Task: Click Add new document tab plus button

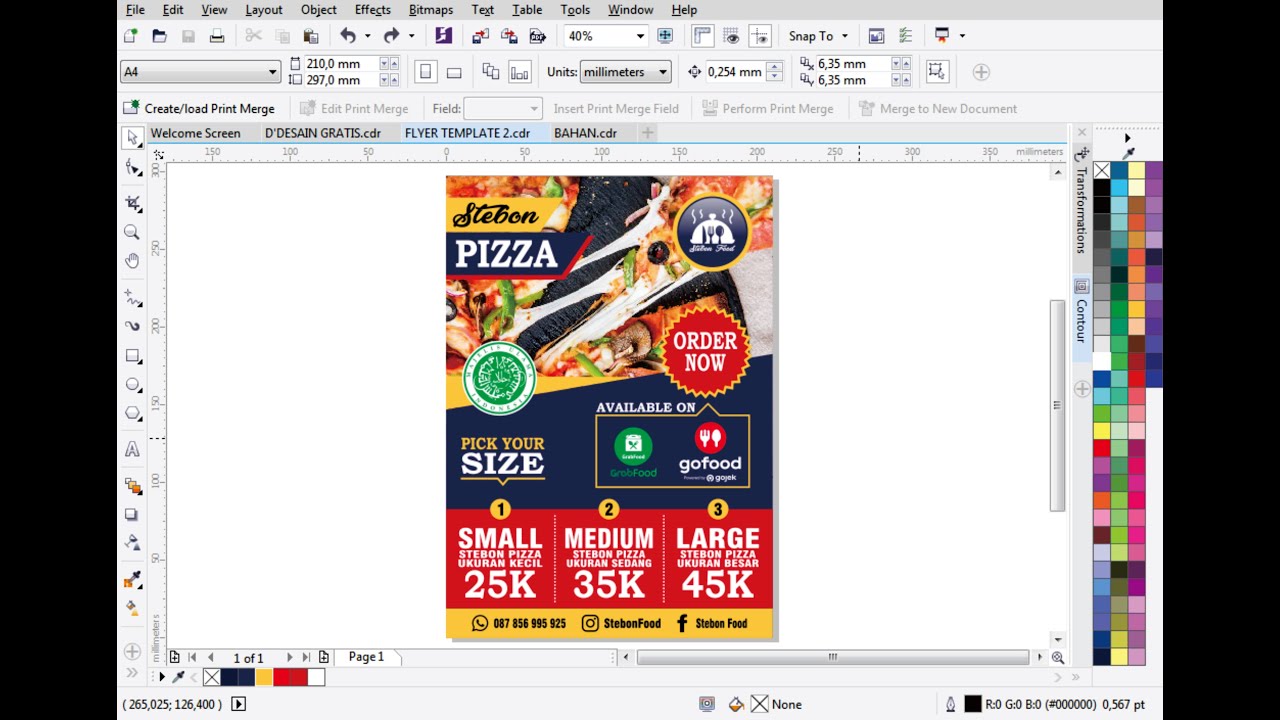Action: (x=648, y=132)
